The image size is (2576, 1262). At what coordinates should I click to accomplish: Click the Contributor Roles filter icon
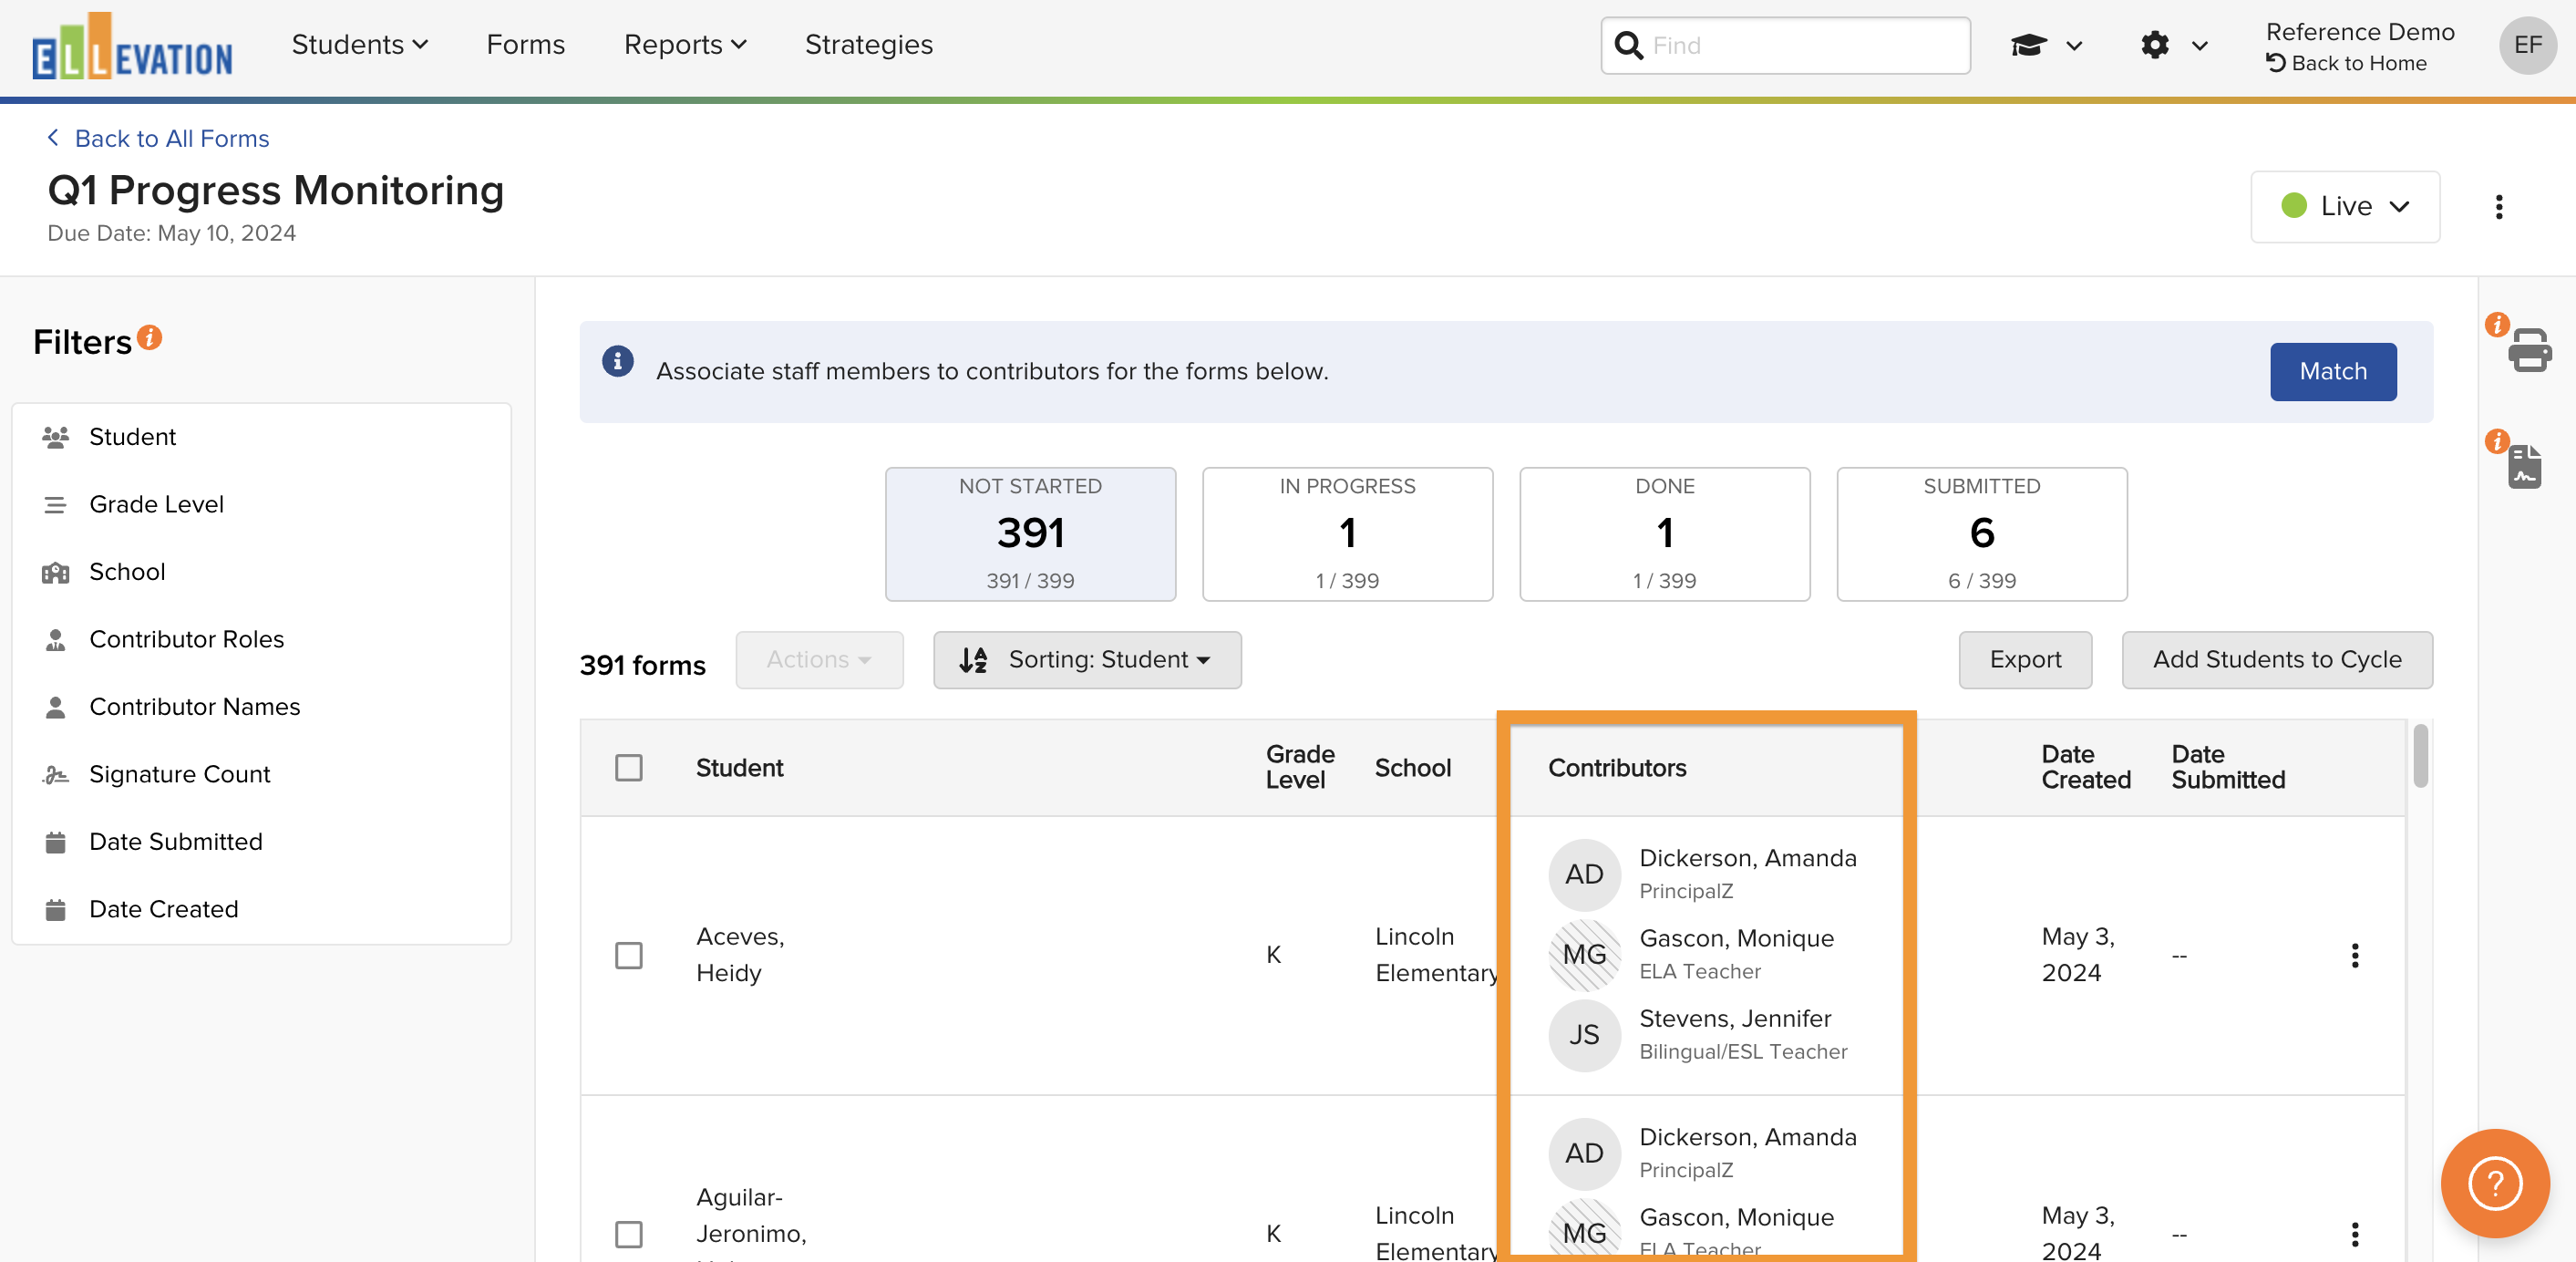click(x=55, y=640)
